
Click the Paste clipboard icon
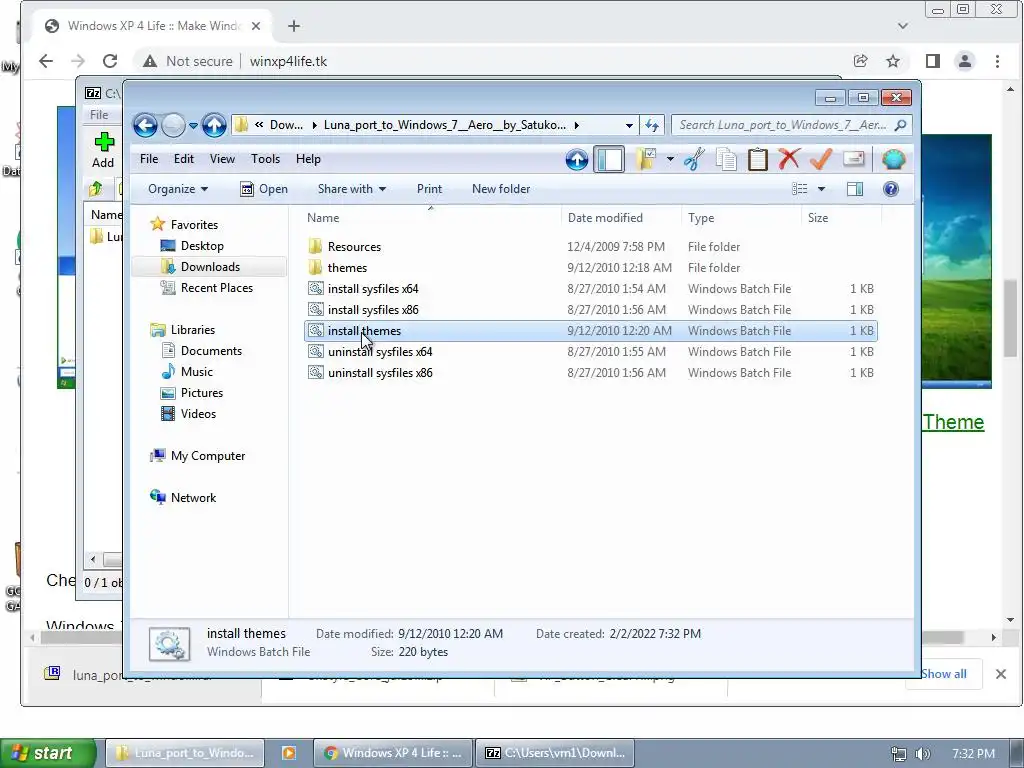coord(758,159)
